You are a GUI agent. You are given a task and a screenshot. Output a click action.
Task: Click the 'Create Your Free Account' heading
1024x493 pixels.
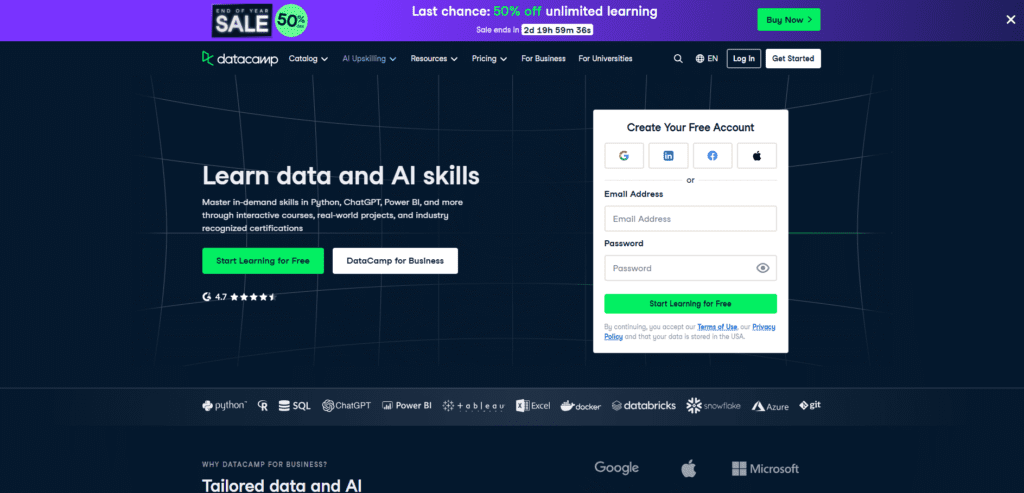[690, 127]
